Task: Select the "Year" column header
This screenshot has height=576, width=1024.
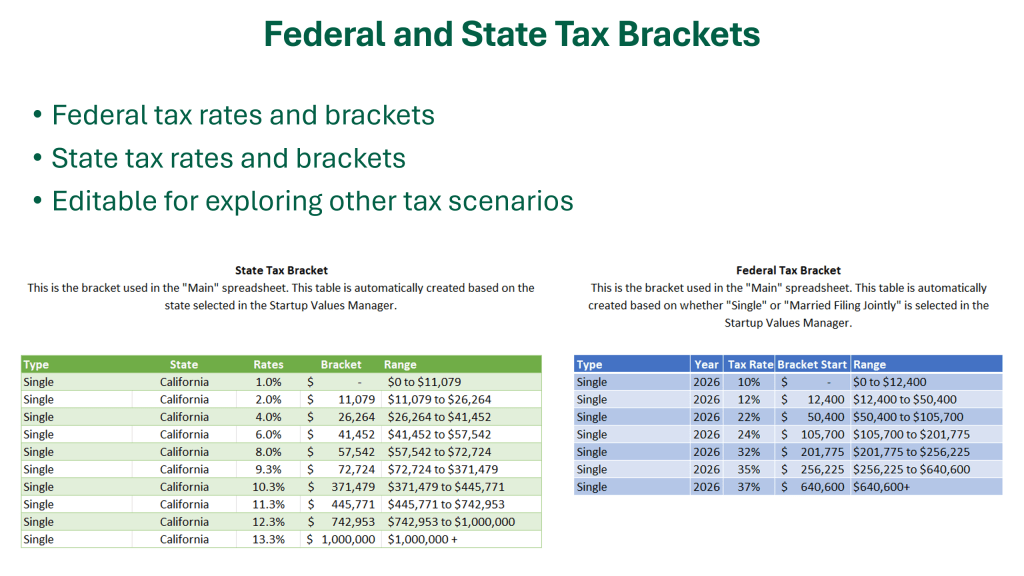Action: coord(706,365)
